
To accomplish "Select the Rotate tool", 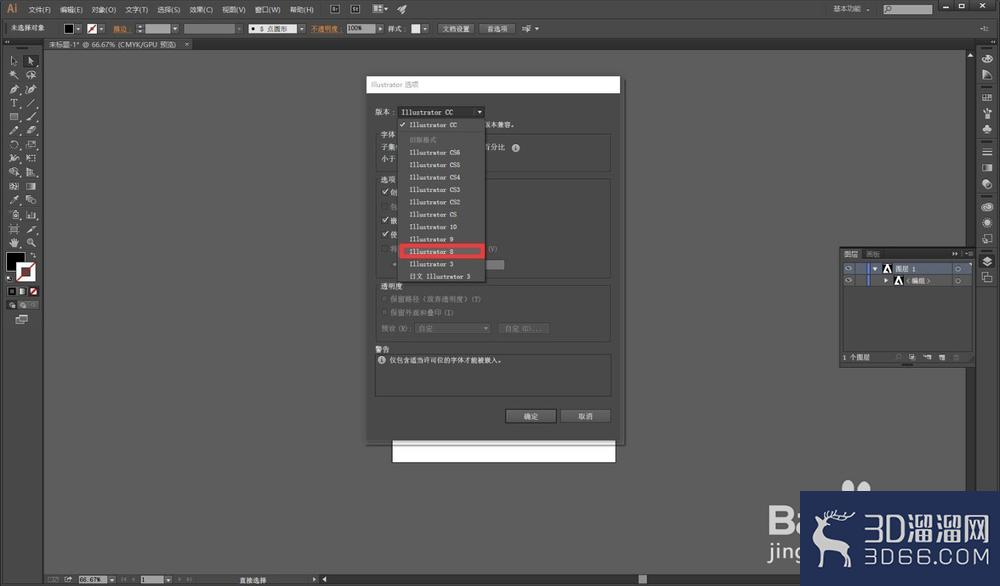I will pyautogui.click(x=14, y=144).
